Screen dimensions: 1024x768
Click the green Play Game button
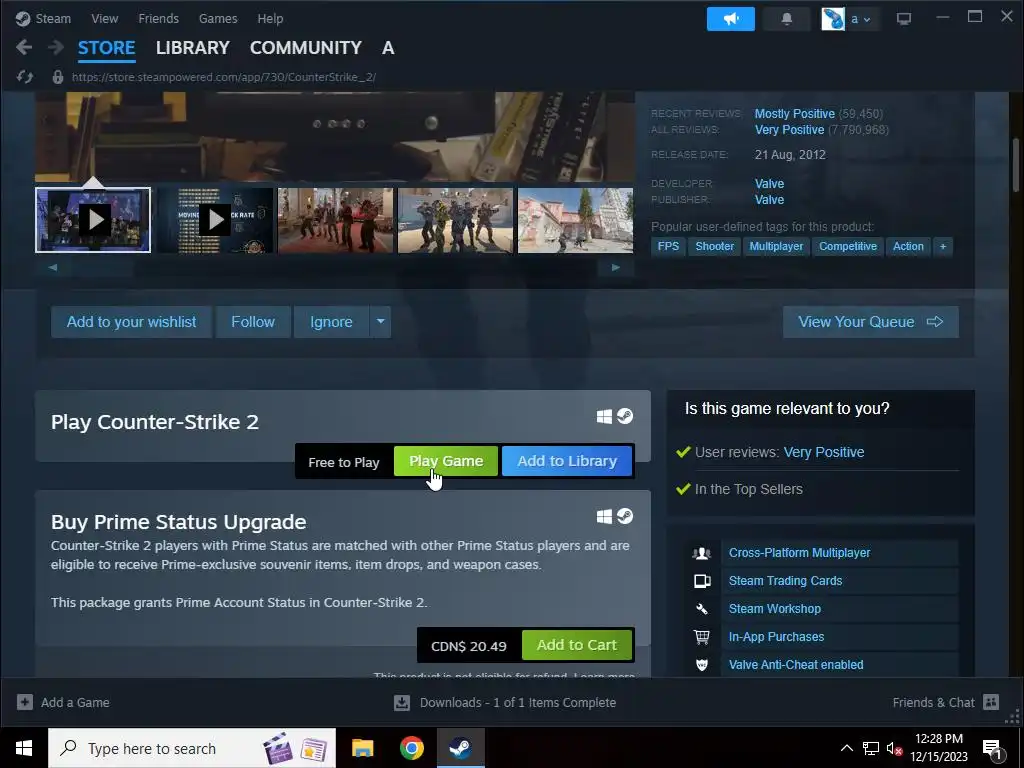(446, 461)
